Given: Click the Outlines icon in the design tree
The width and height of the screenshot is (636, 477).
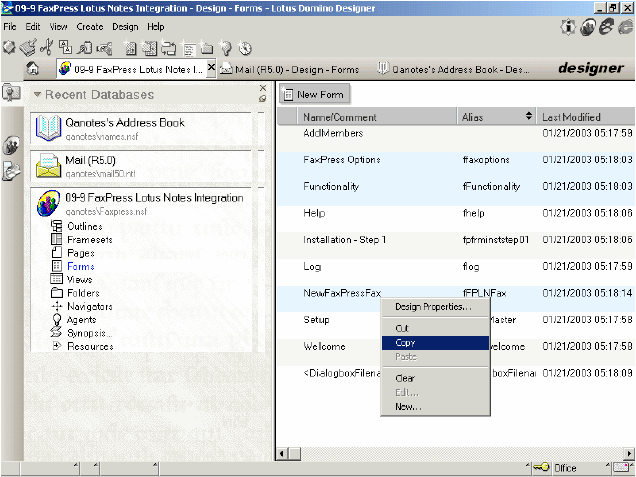Looking at the screenshot, I should (x=56, y=226).
